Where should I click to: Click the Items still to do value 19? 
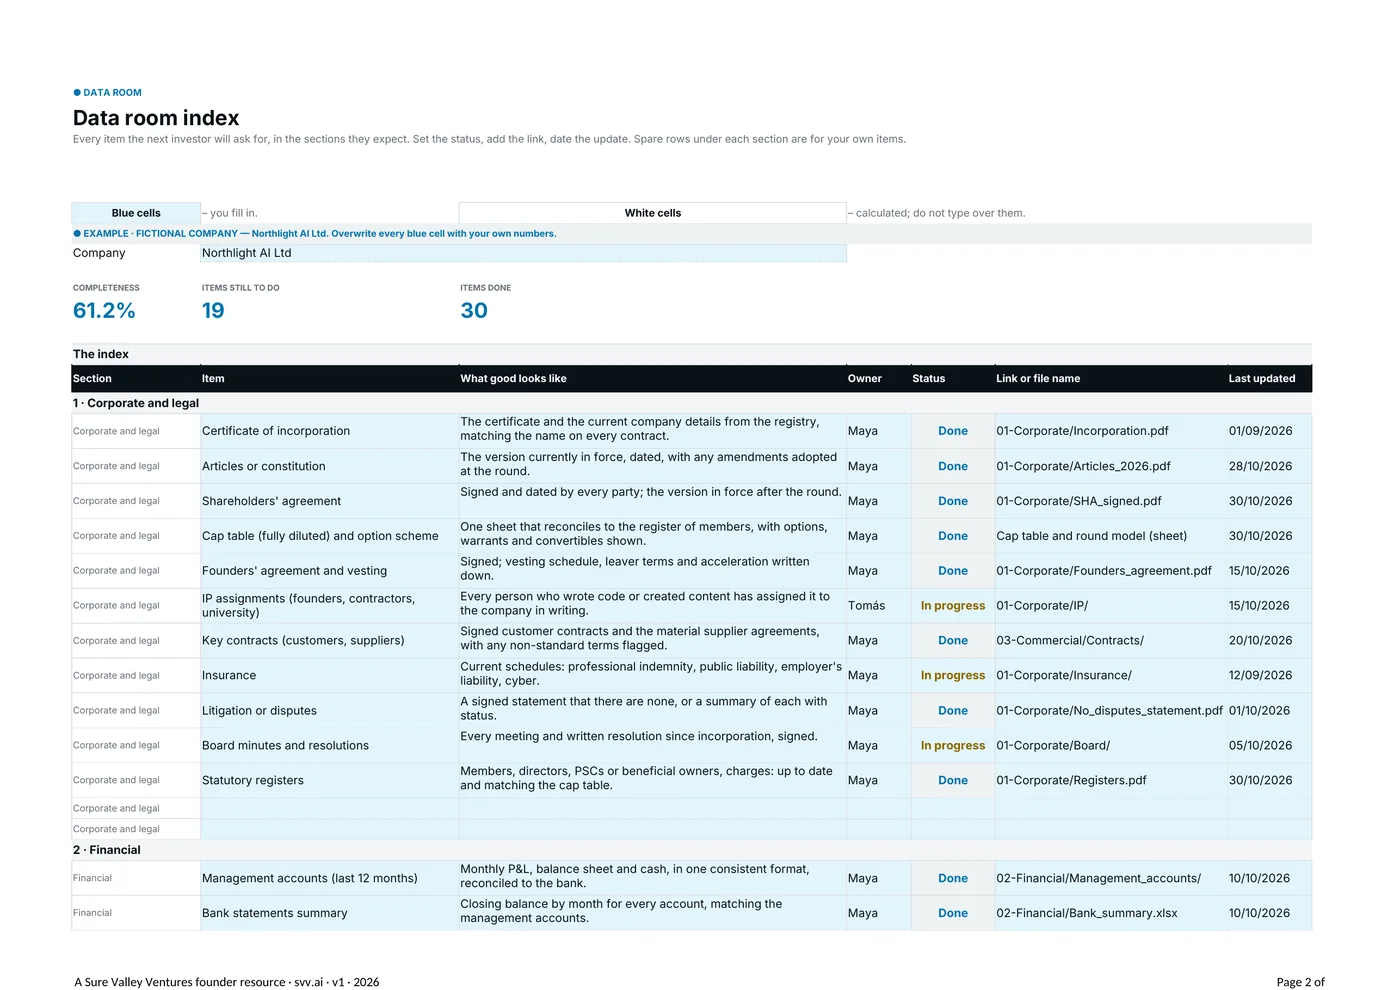(213, 311)
